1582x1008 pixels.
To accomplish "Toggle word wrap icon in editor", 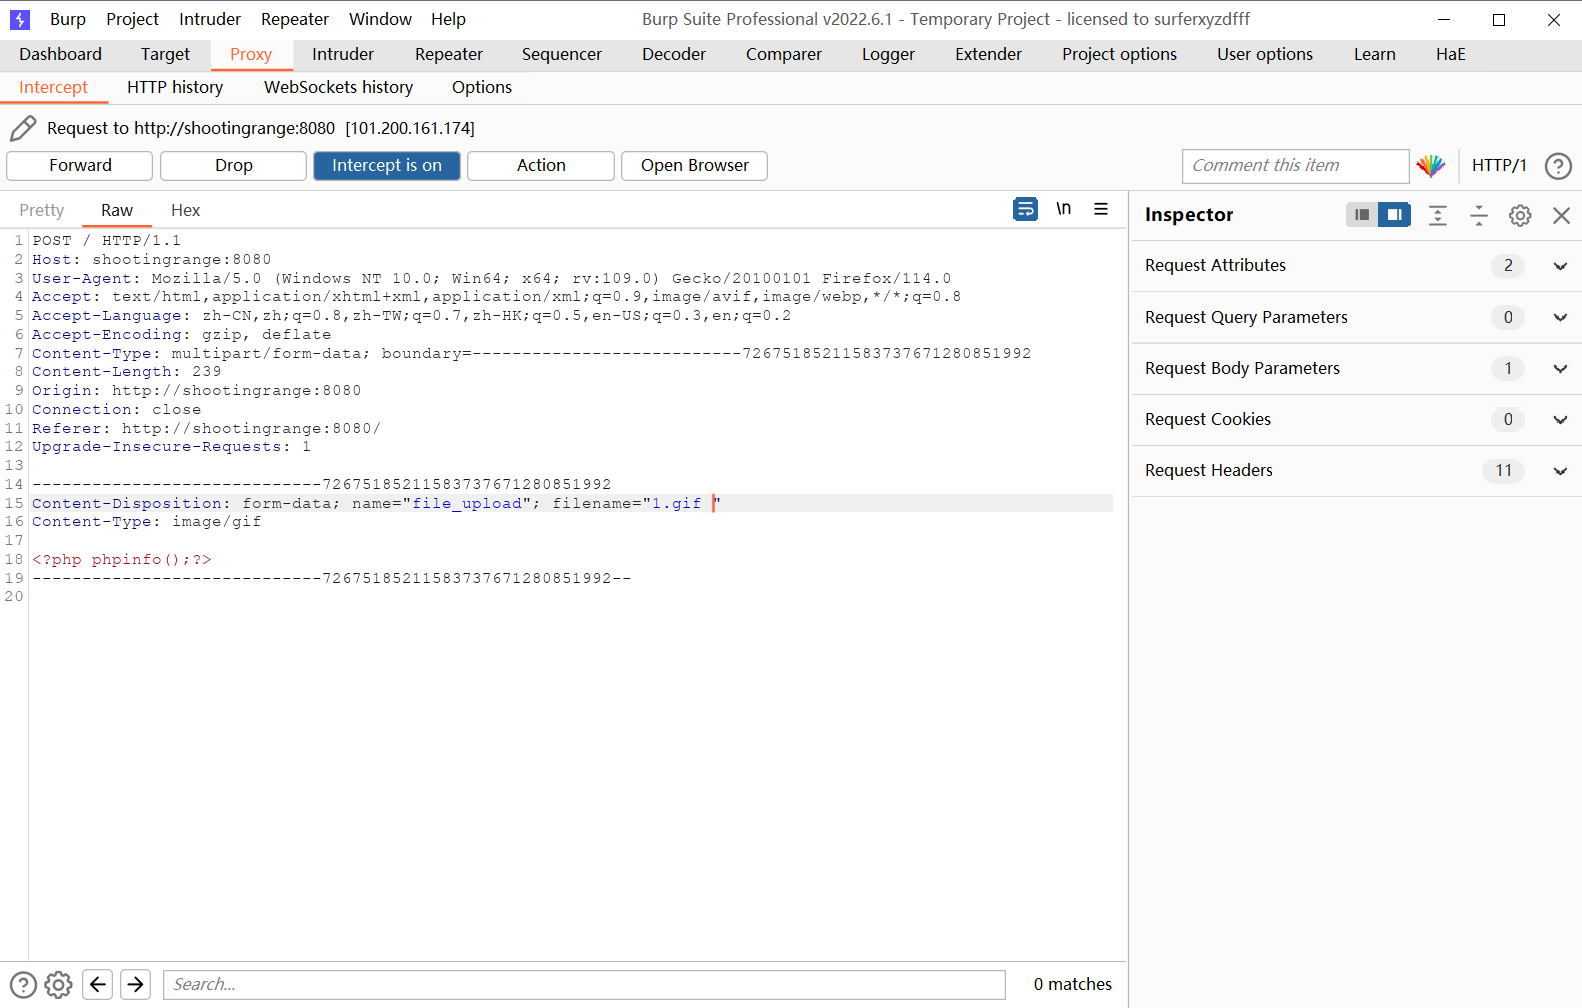I will [x=1025, y=209].
